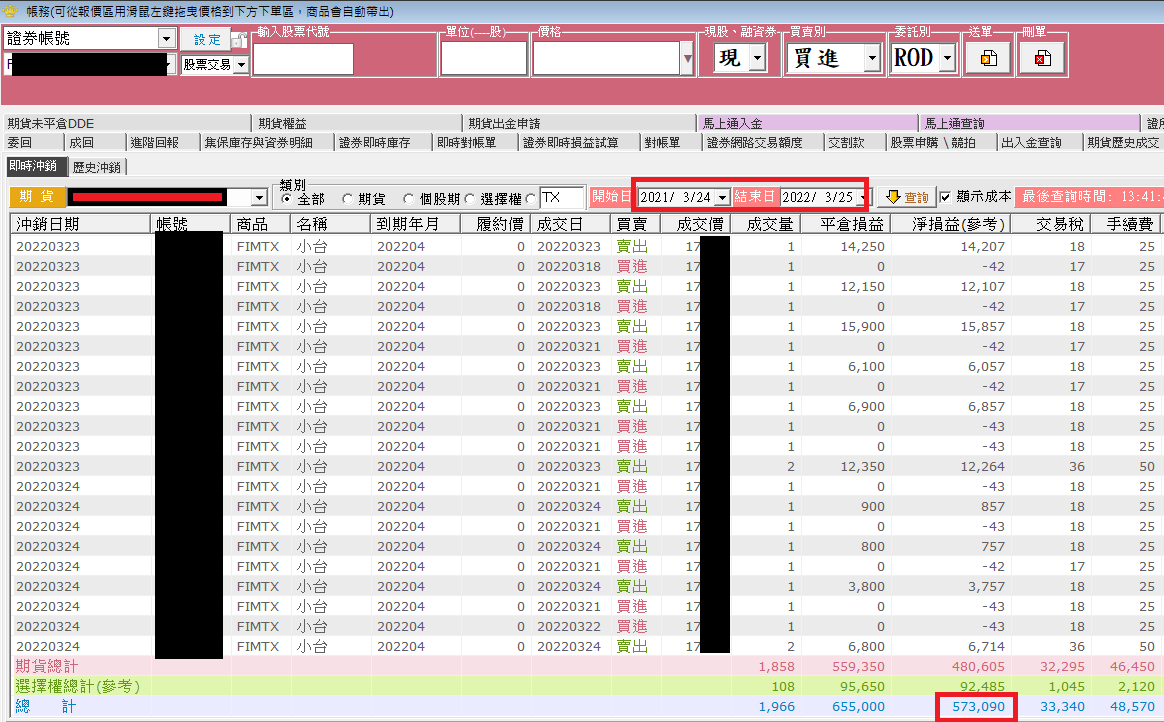This screenshot has width=1164, height=722.
Task: Click the total 平倉損益 value 655,000
Action: click(858, 706)
